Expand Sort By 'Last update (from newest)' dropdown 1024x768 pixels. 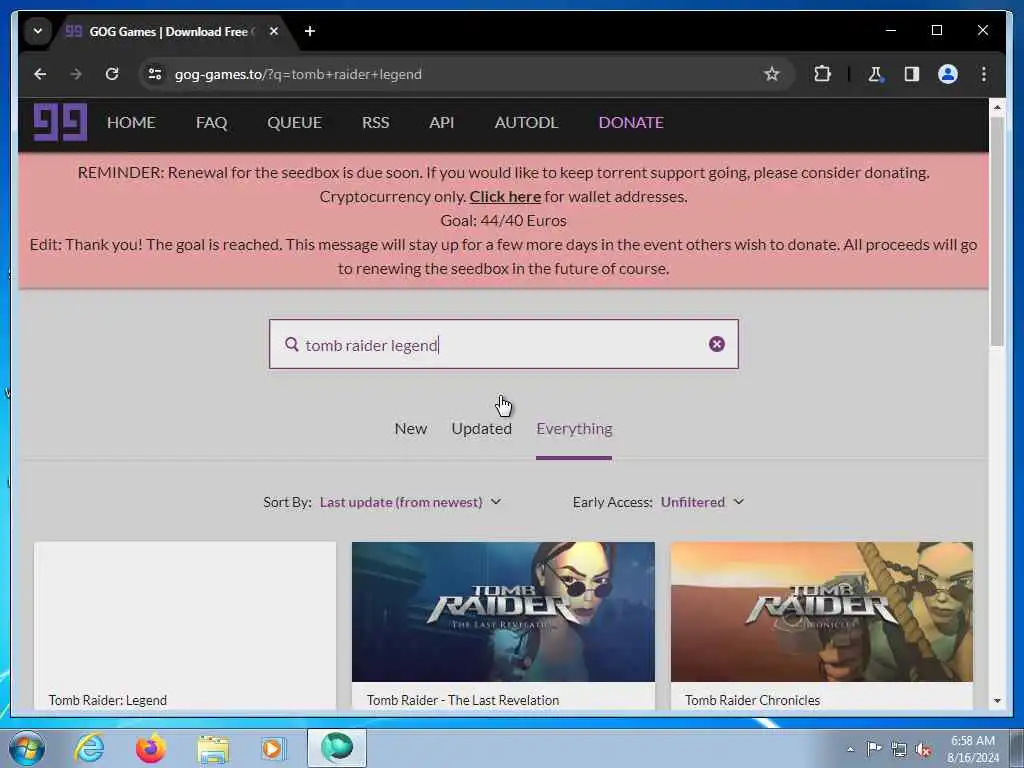point(410,502)
